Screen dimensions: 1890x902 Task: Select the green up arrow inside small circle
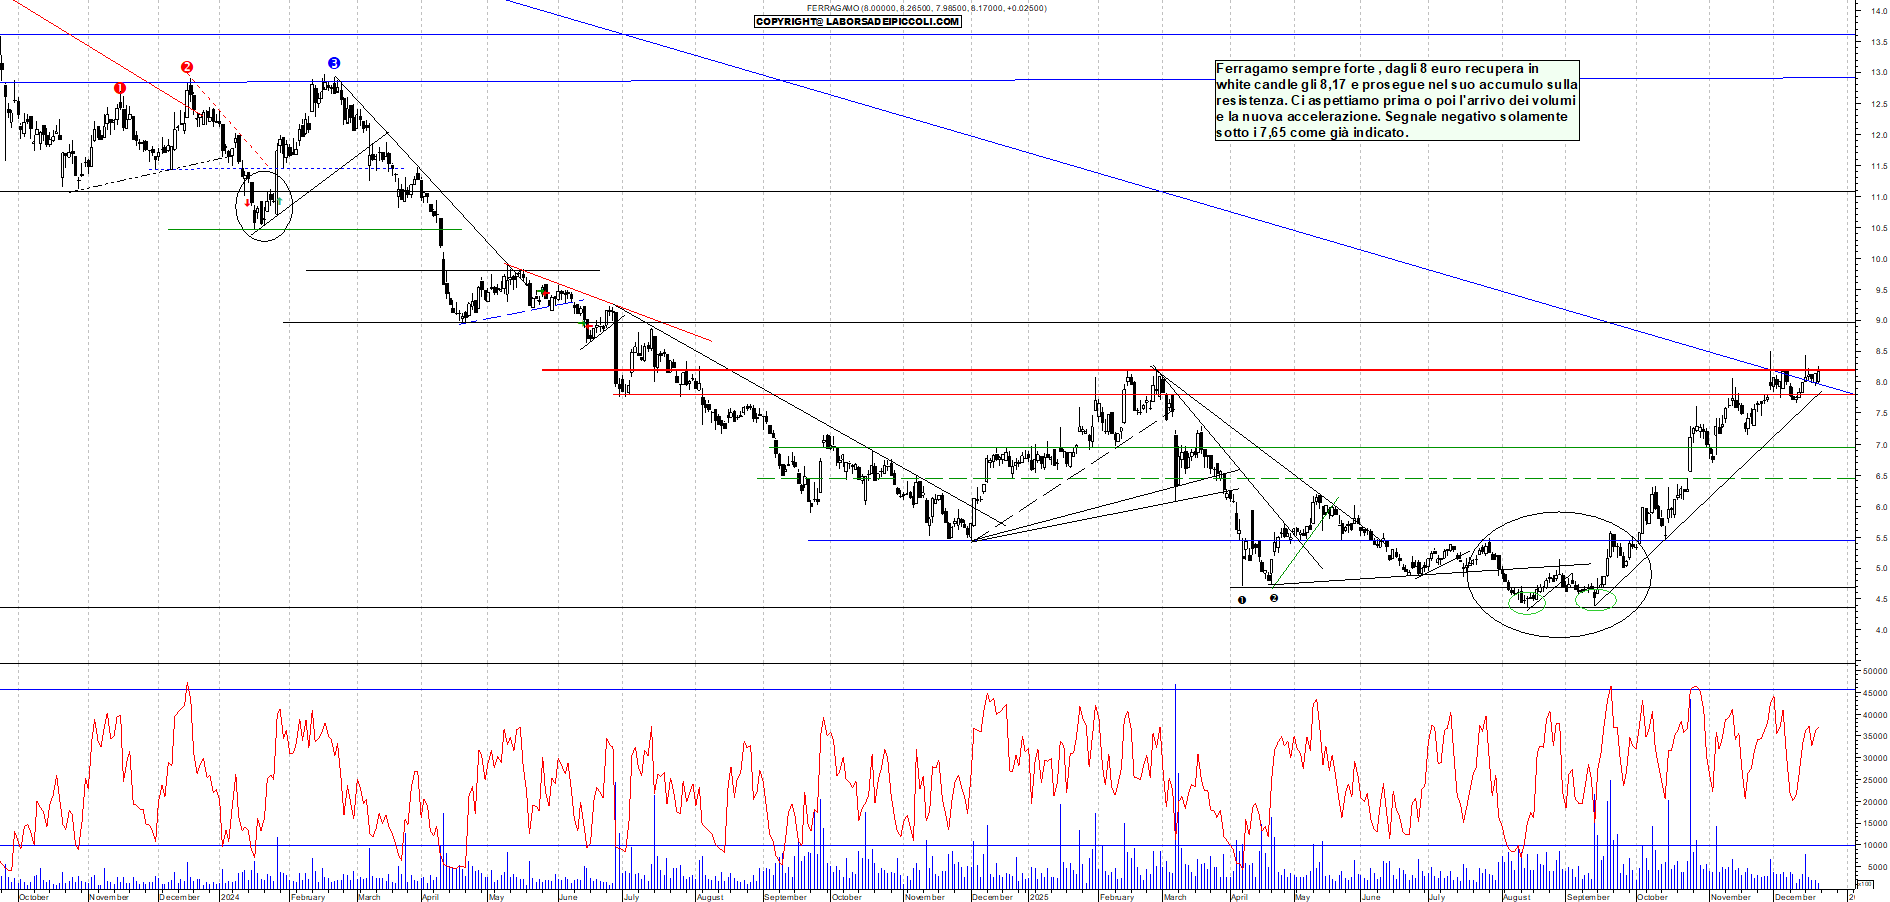tap(279, 201)
